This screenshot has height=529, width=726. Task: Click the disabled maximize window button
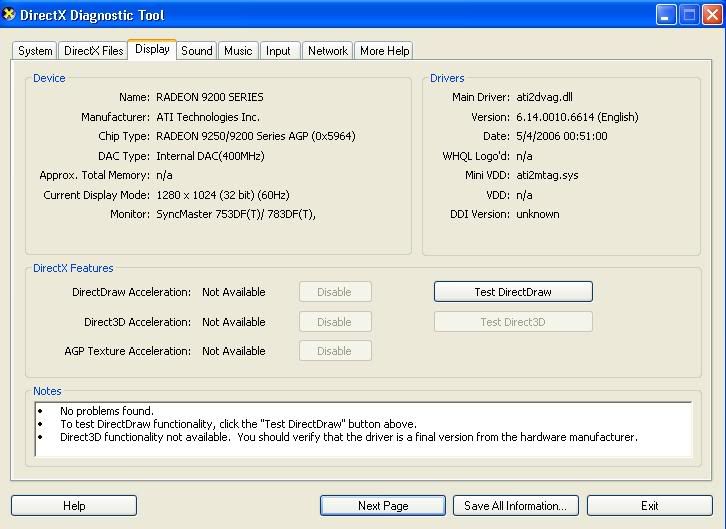tap(689, 15)
